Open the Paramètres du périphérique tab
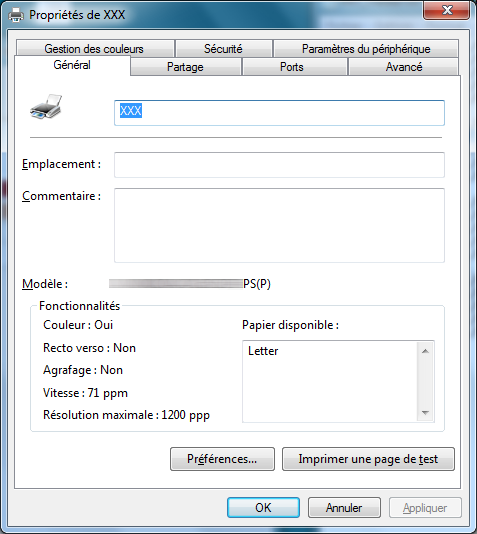Screen dimensions: 477x534 click(366, 48)
